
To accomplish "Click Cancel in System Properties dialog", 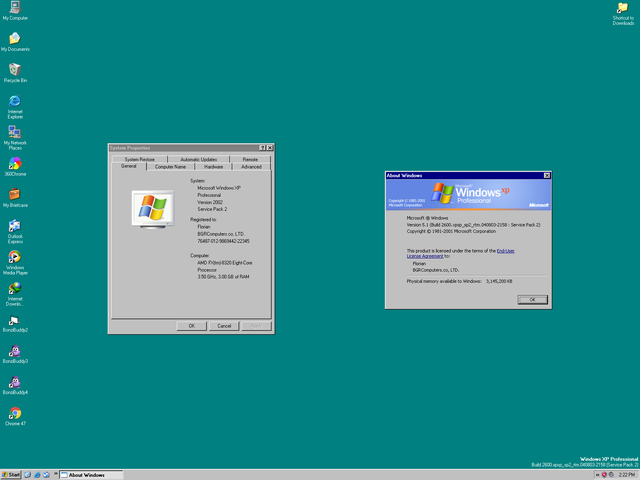I will pyautogui.click(x=224, y=326).
